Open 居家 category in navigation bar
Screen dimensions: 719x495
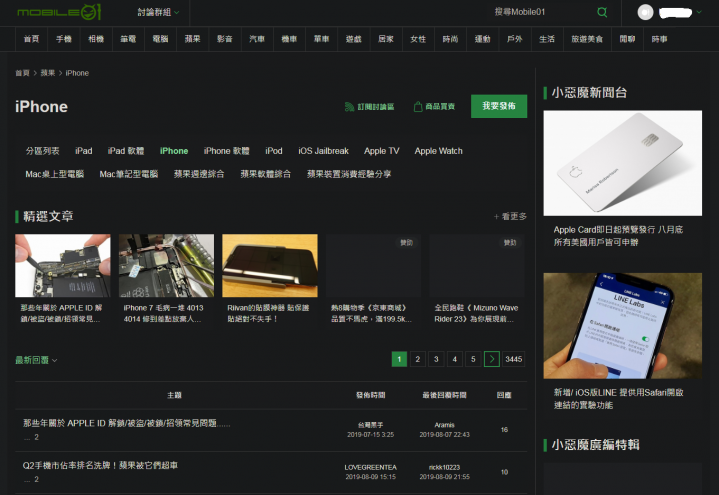point(386,39)
